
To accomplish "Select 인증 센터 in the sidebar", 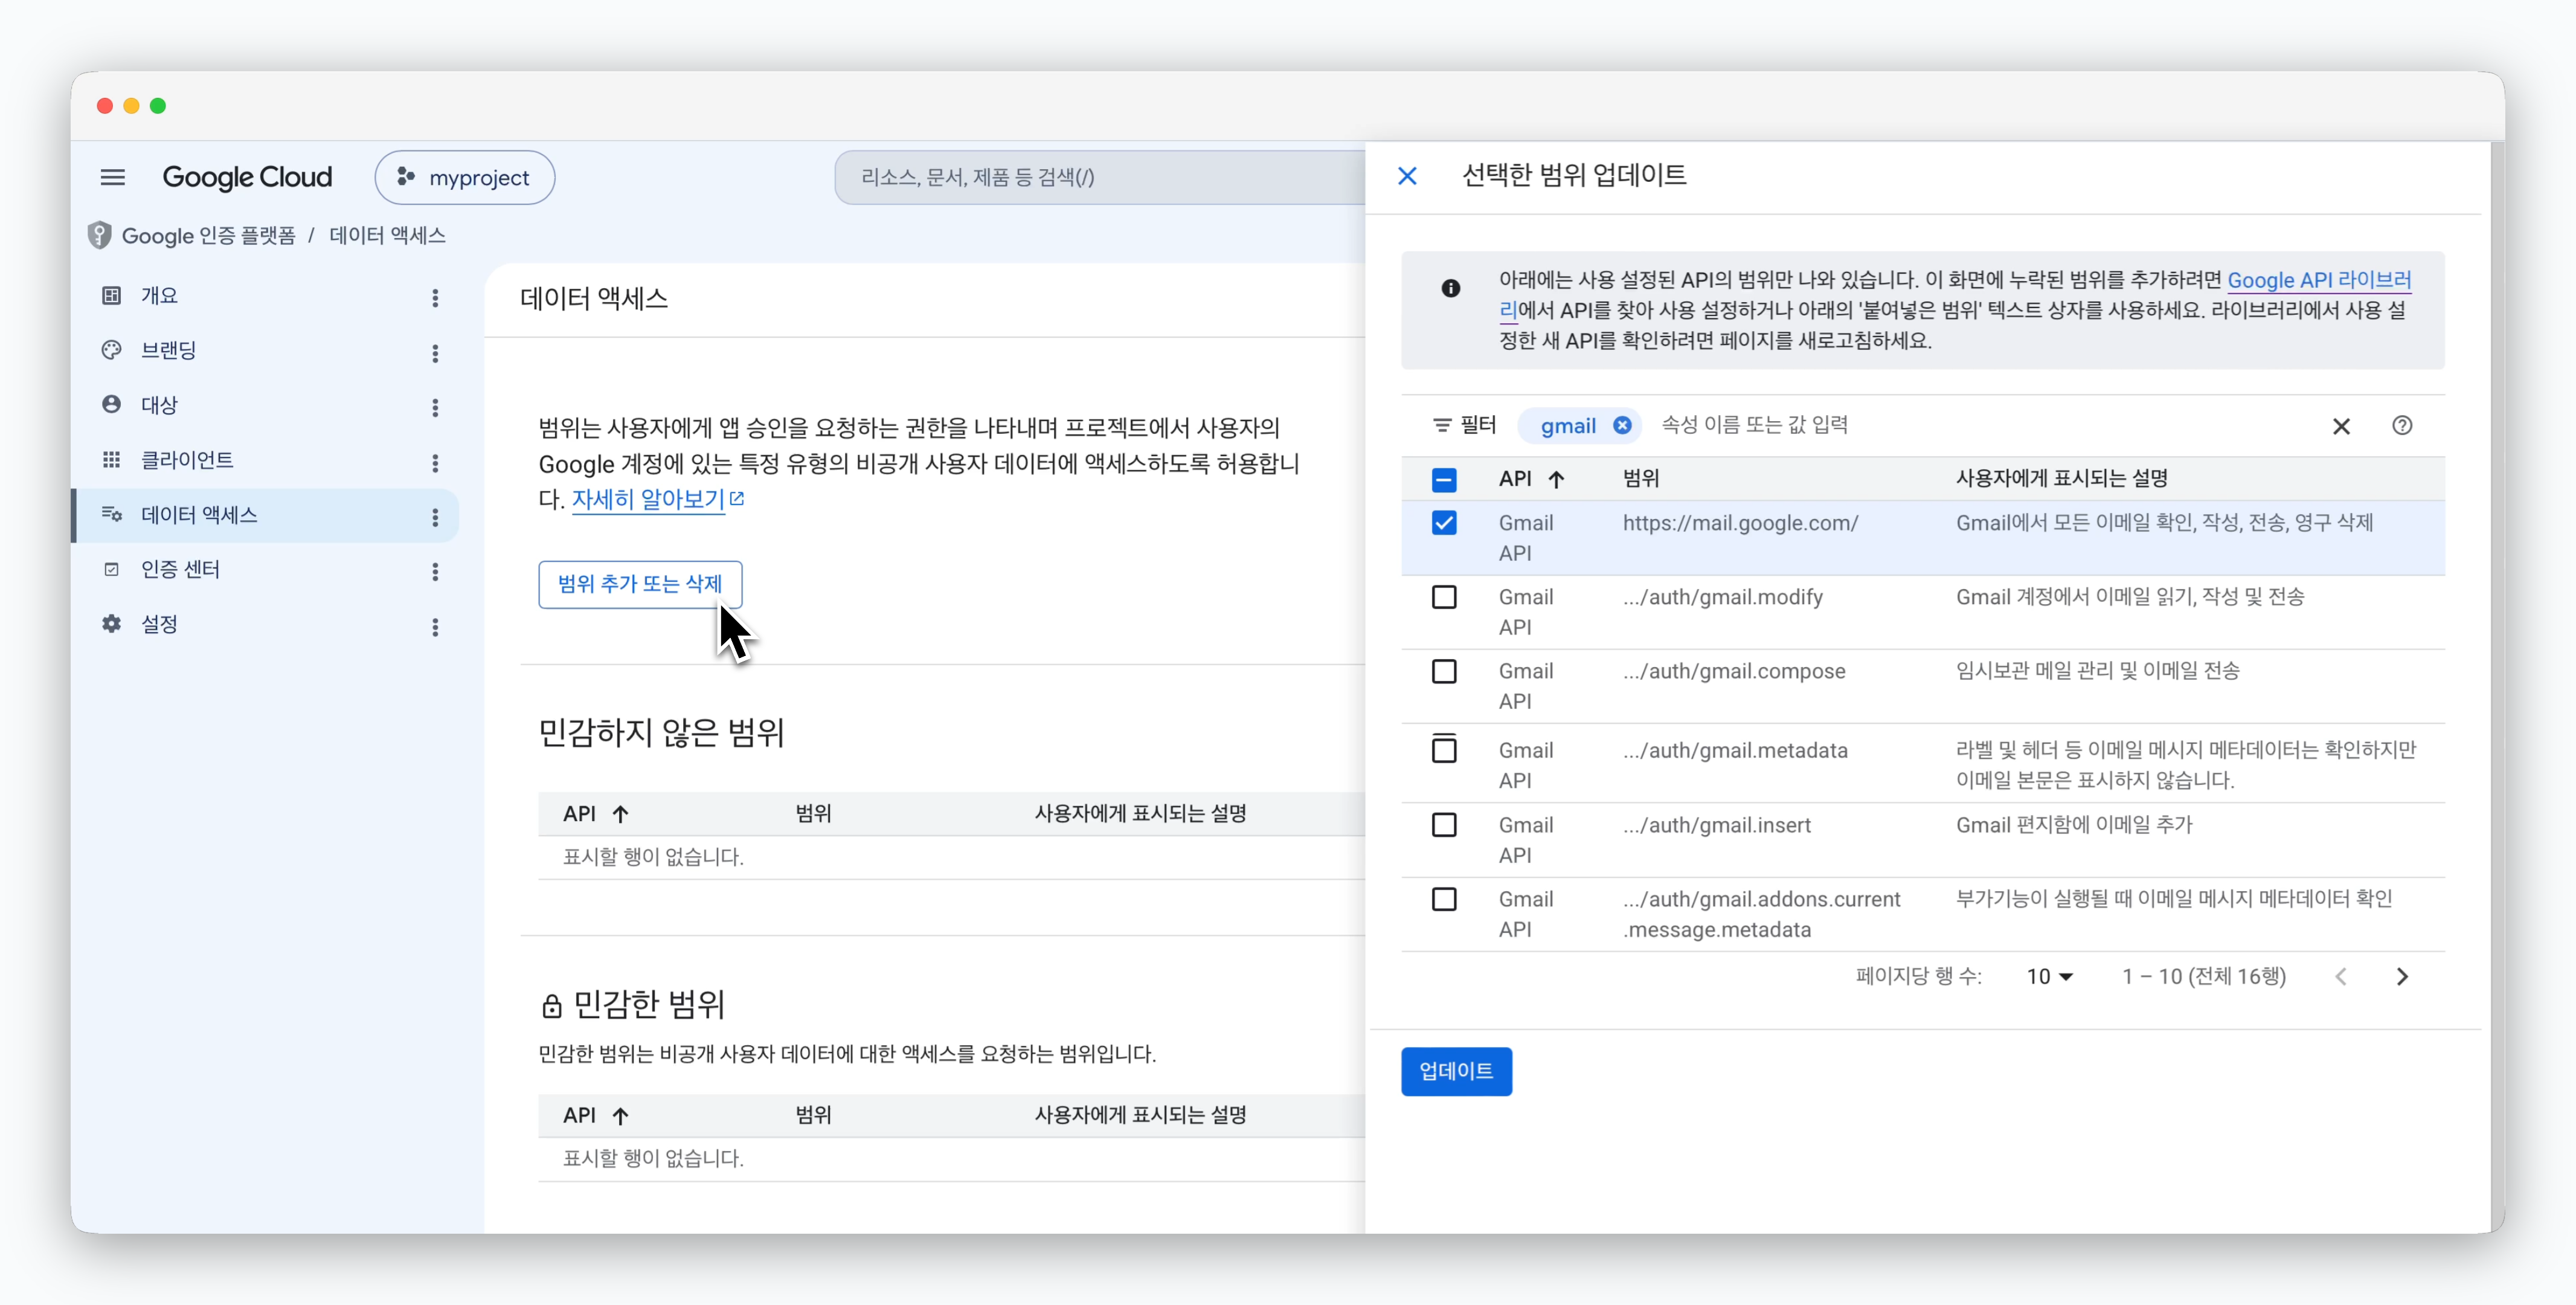I will coord(180,569).
